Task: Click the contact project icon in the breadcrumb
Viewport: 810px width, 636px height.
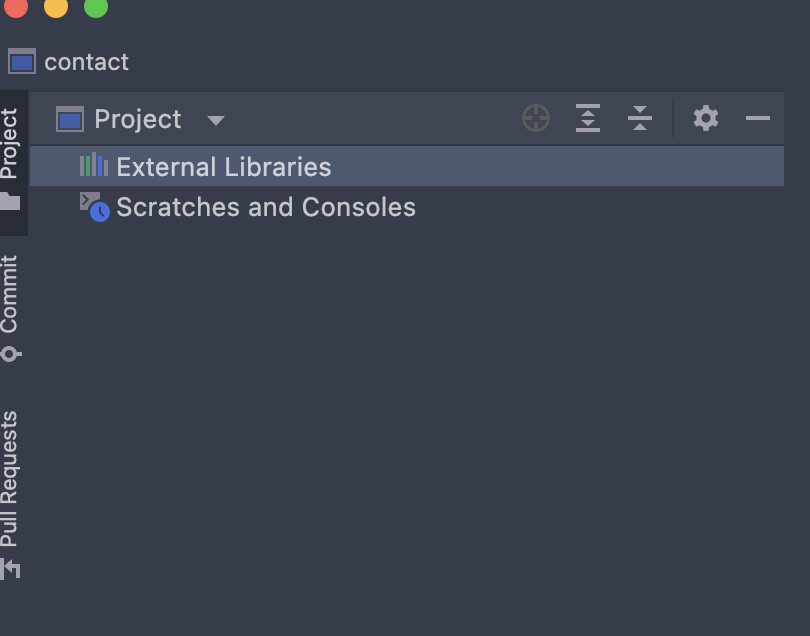Action: tap(22, 61)
